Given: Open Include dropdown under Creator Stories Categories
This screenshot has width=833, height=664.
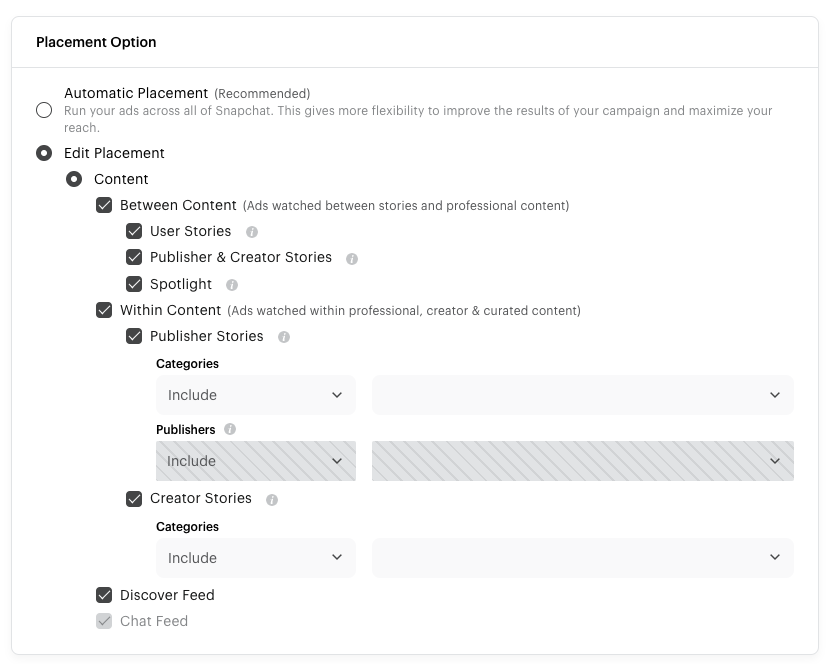Looking at the screenshot, I should click(255, 558).
